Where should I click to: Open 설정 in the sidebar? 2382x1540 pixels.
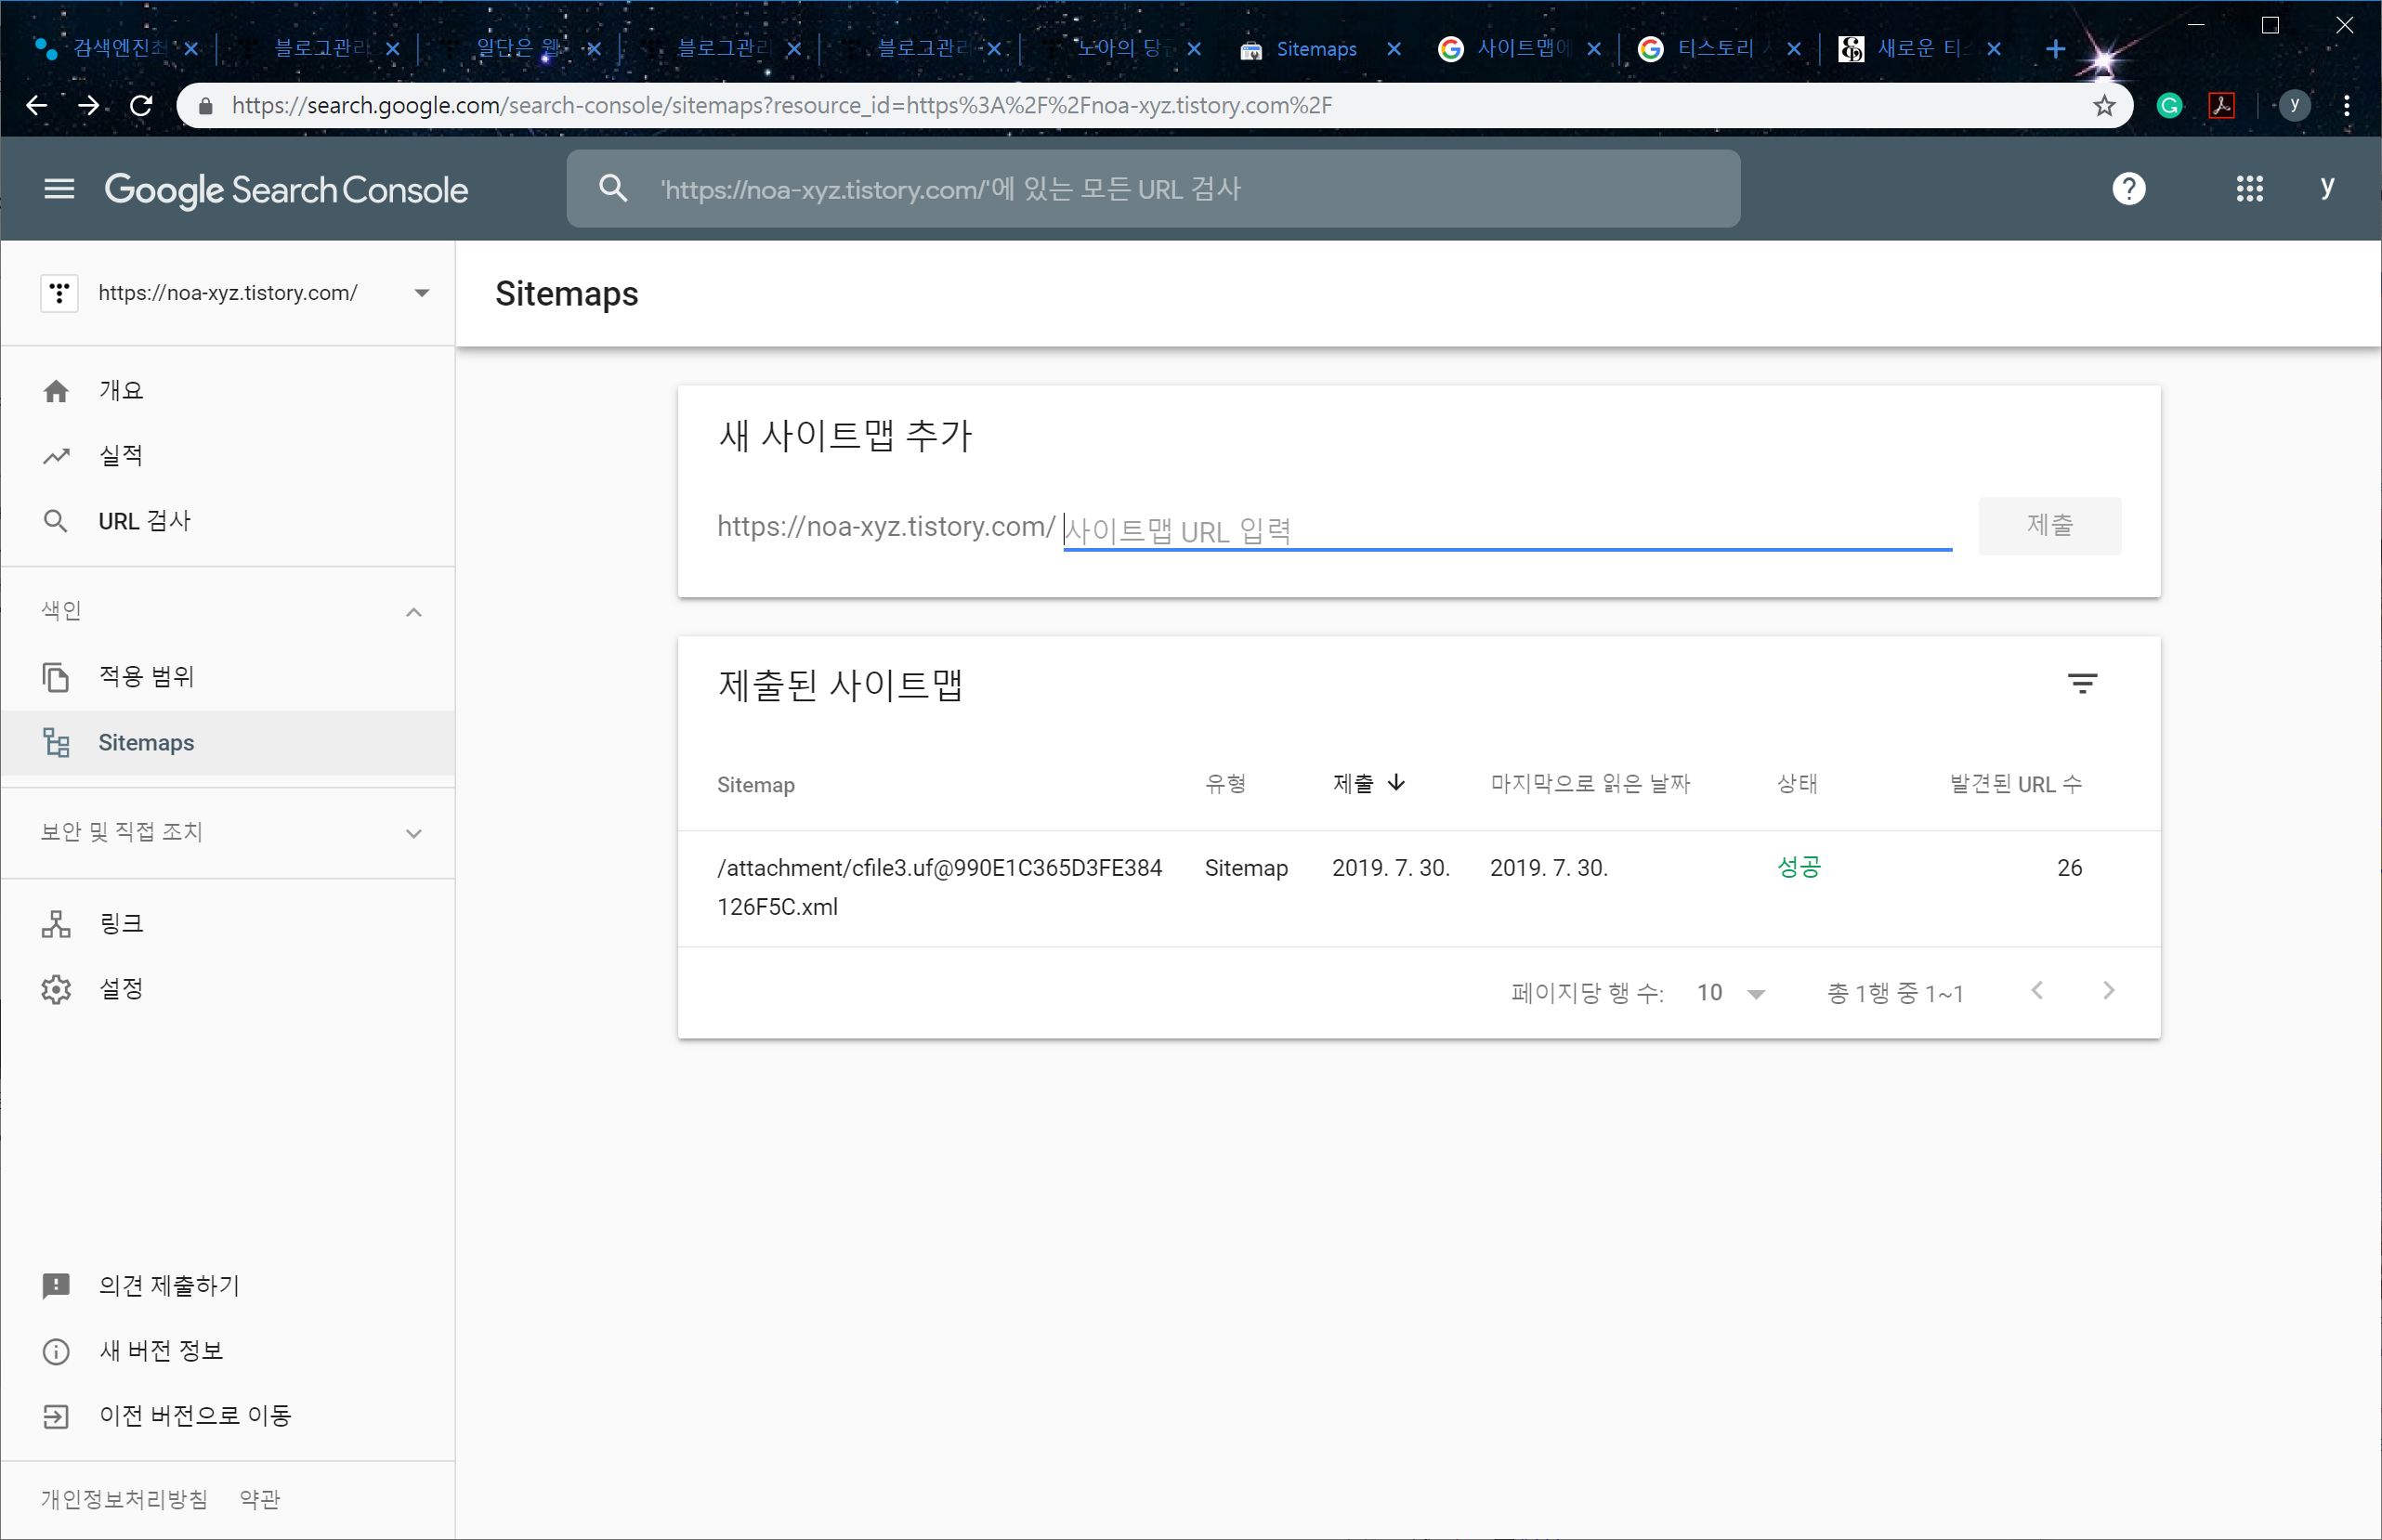(228, 989)
